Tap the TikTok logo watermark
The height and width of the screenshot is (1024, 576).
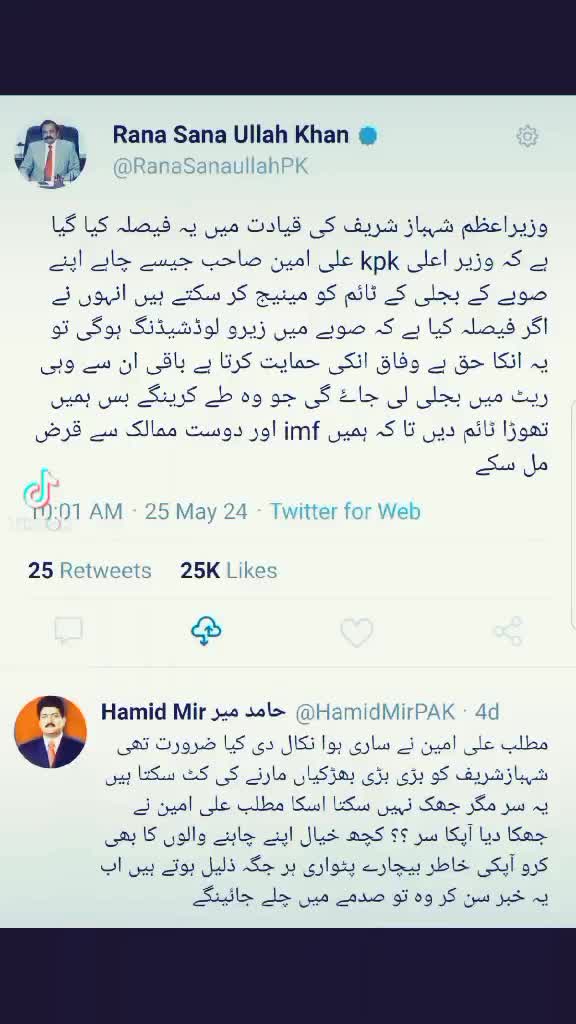(x=41, y=488)
